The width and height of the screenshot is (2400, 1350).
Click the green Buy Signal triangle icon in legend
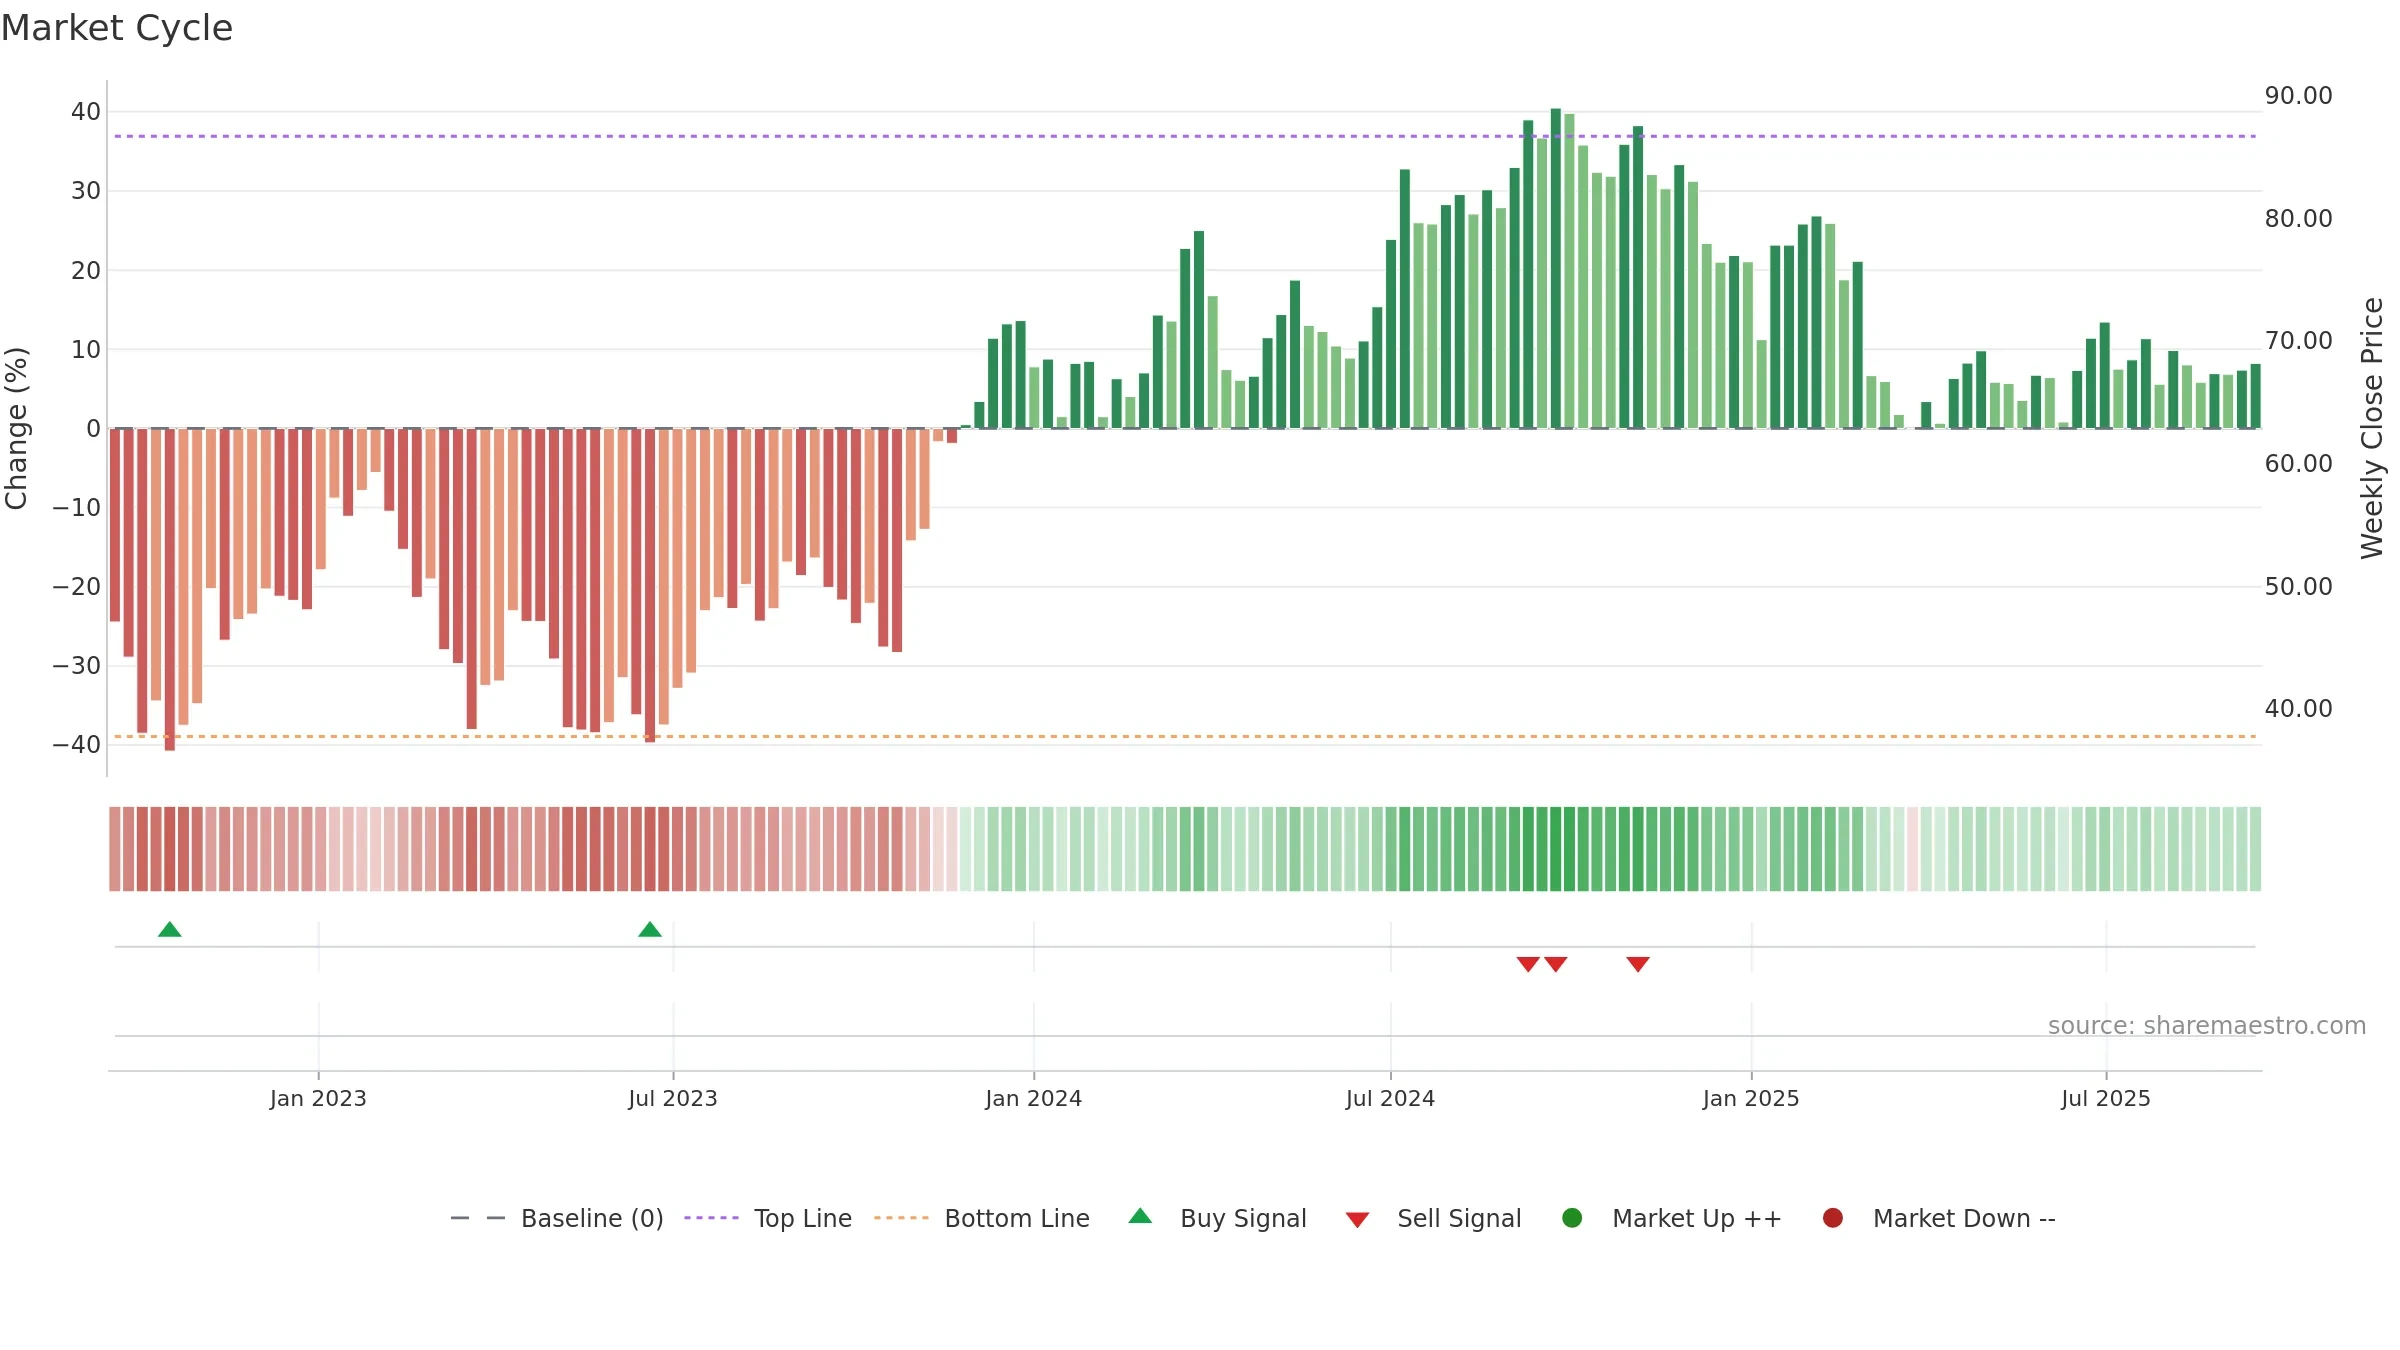pos(1140,1216)
